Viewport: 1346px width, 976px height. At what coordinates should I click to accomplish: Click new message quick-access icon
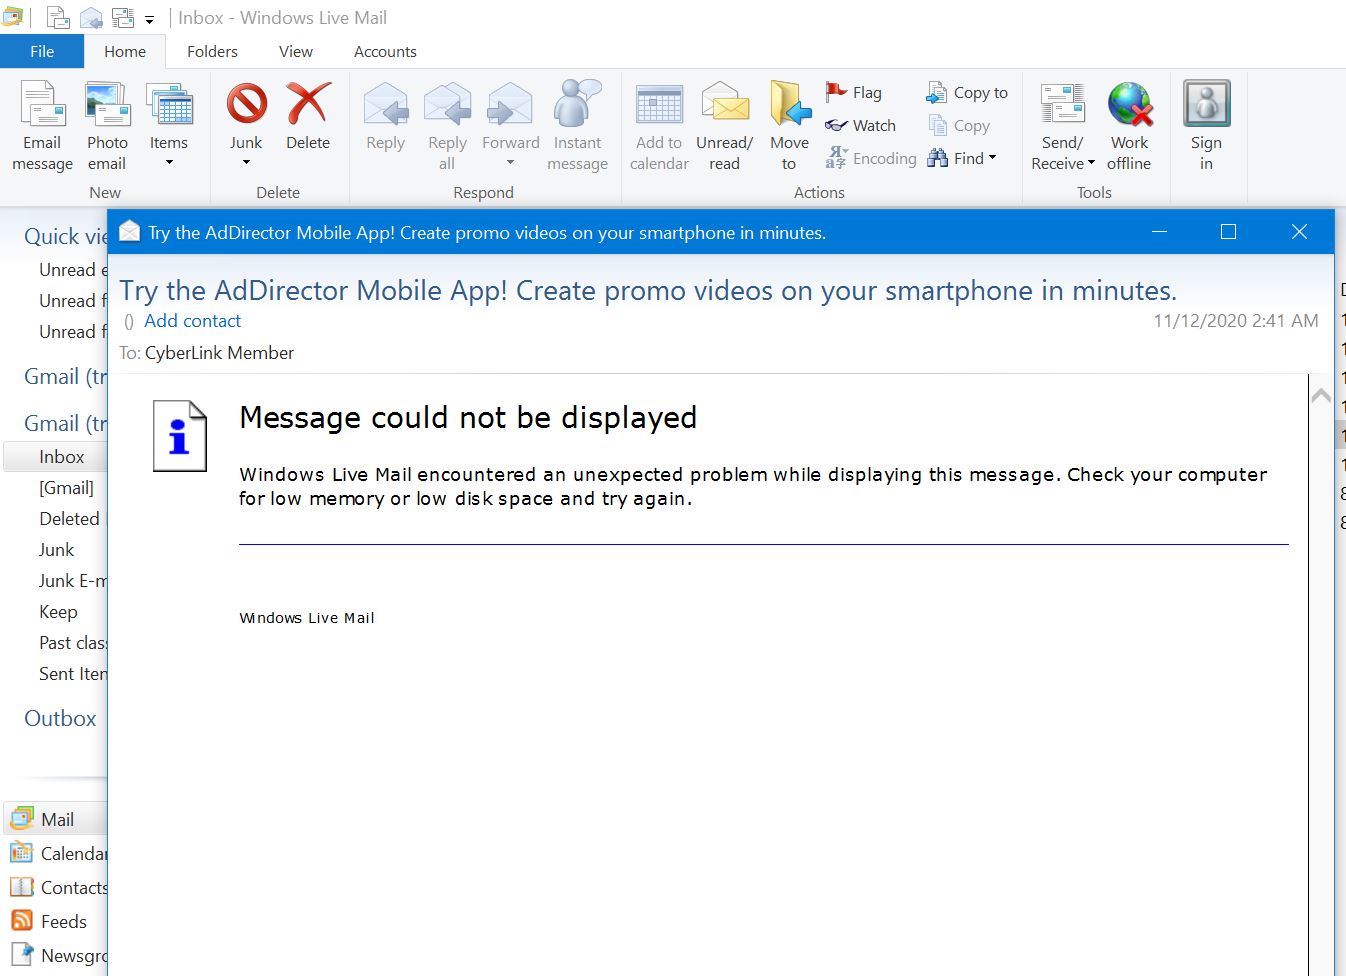tap(59, 18)
